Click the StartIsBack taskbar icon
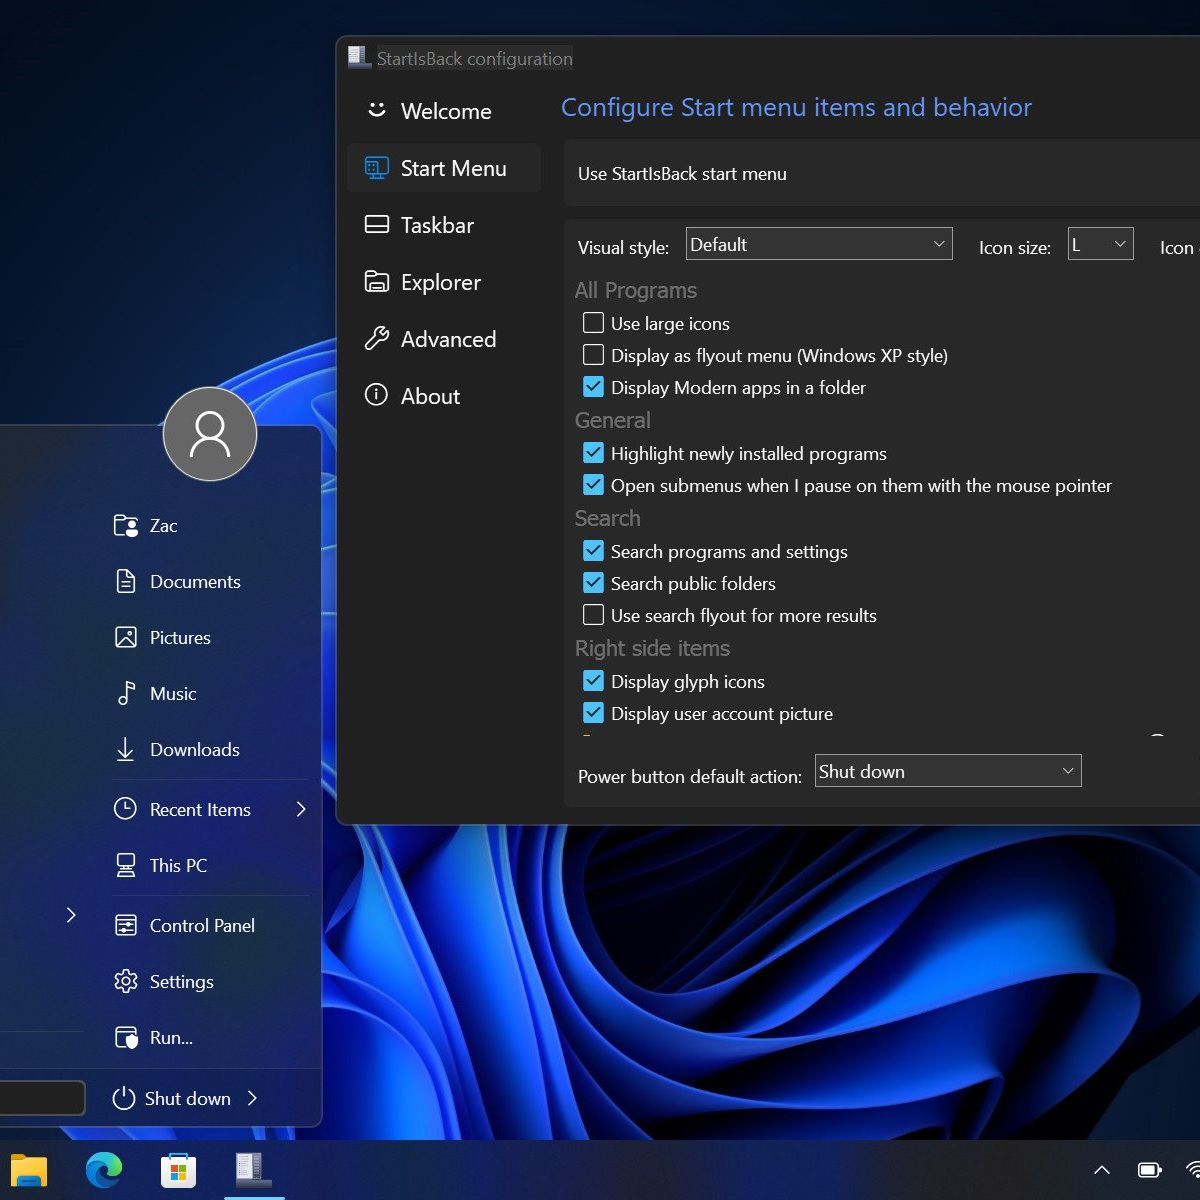The image size is (1200, 1200). click(253, 1169)
